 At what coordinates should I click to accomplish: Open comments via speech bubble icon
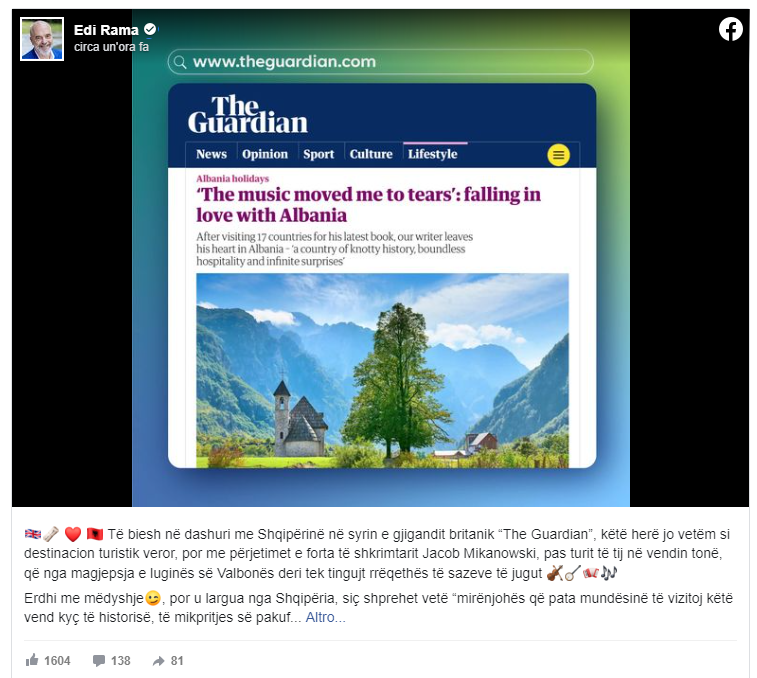(99, 660)
